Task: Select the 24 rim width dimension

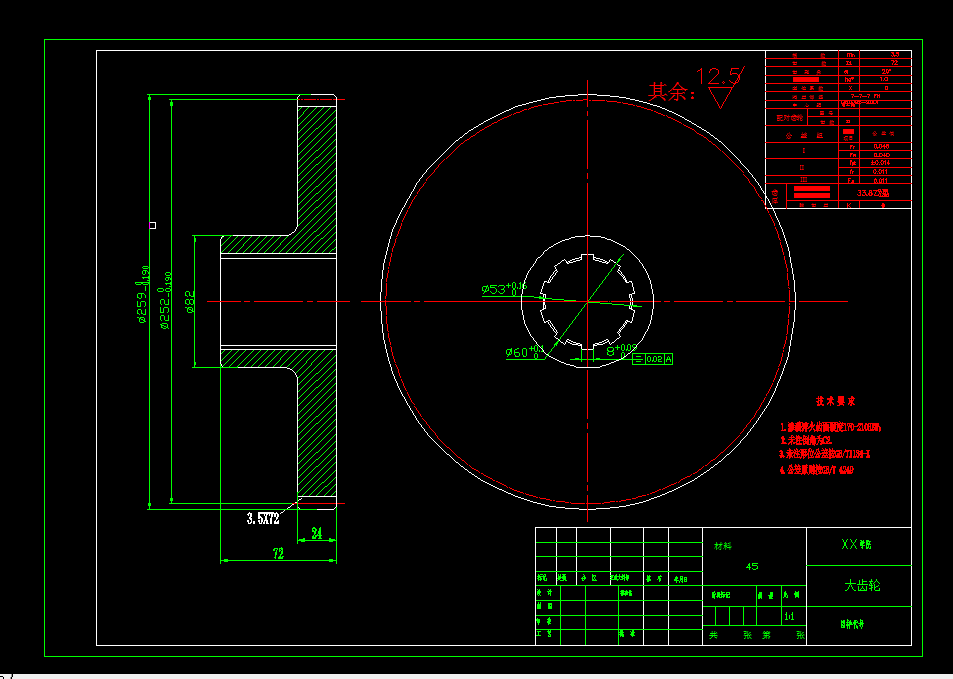Action: [317, 534]
